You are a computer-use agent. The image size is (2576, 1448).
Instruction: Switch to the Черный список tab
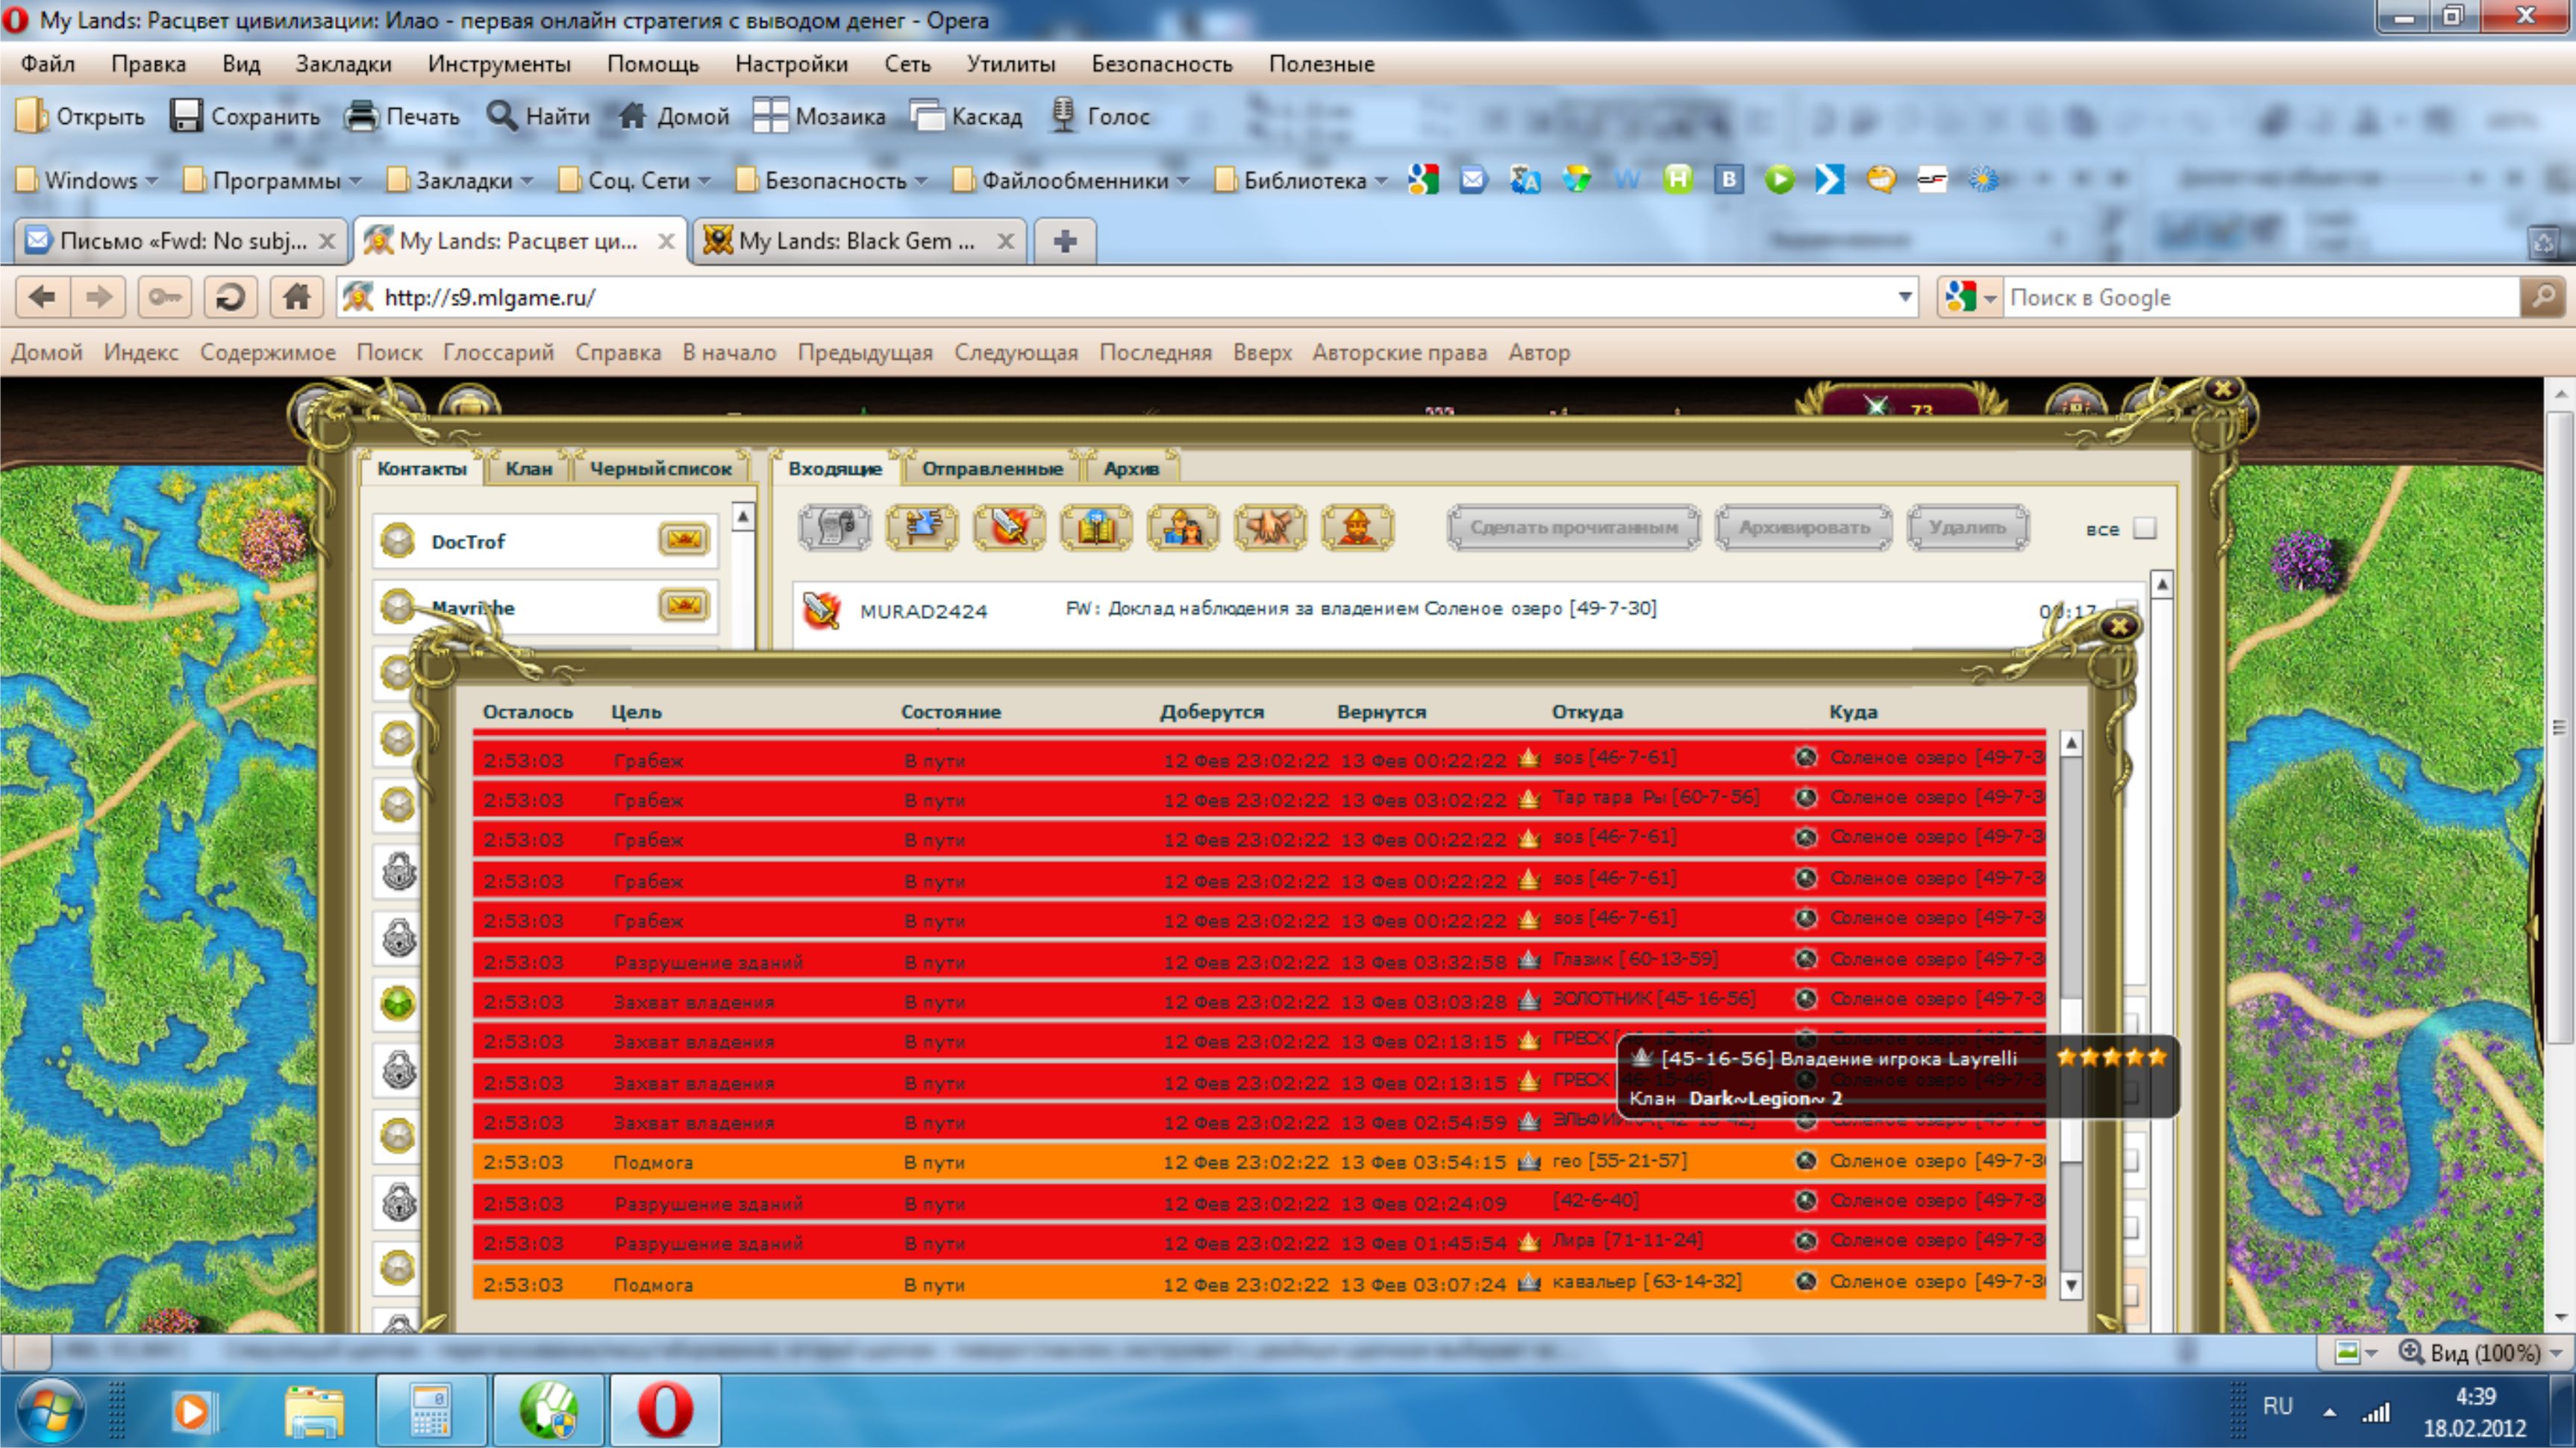click(660, 468)
